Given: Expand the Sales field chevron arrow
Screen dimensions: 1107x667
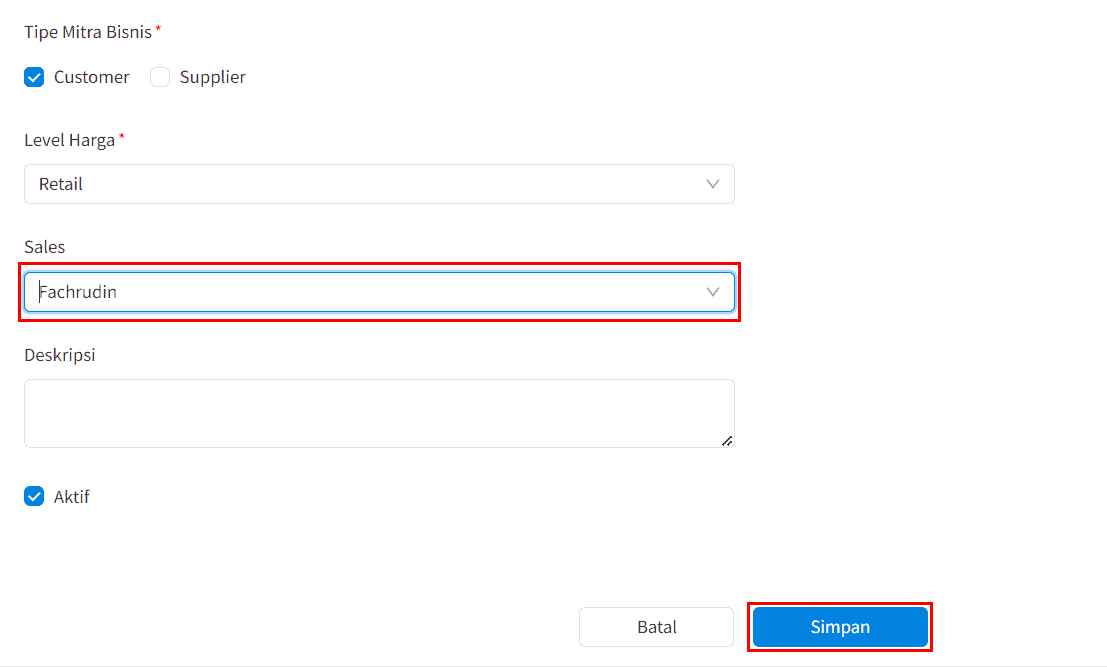Looking at the screenshot, I should tap(712, 292).
